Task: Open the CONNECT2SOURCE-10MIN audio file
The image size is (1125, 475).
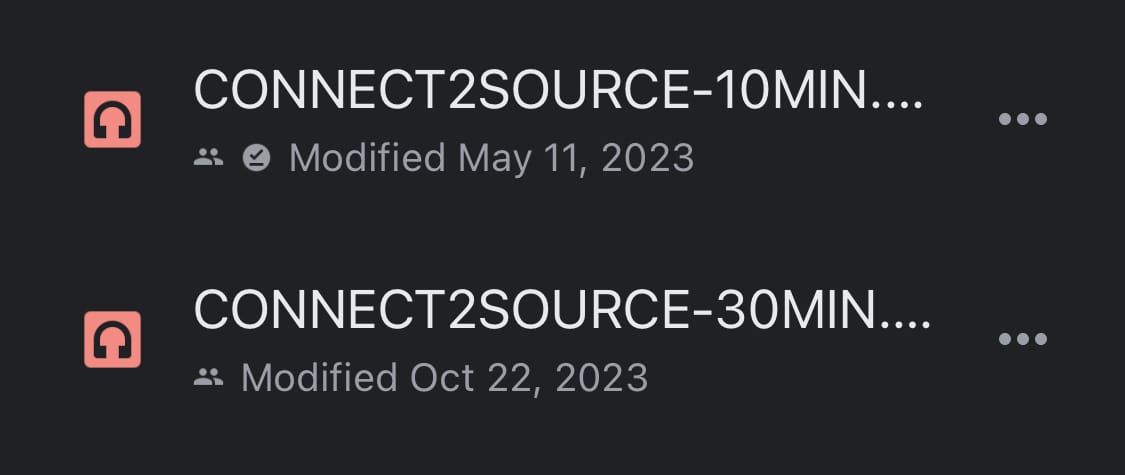Action: [558, 91]
